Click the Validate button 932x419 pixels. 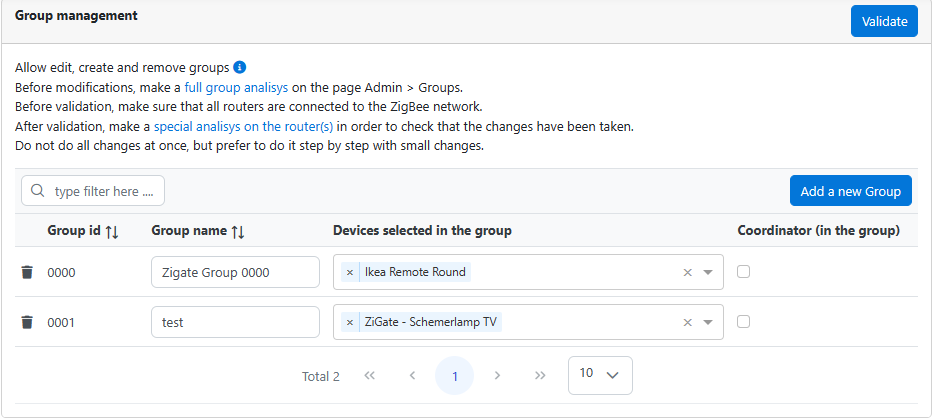click(884, 21)
